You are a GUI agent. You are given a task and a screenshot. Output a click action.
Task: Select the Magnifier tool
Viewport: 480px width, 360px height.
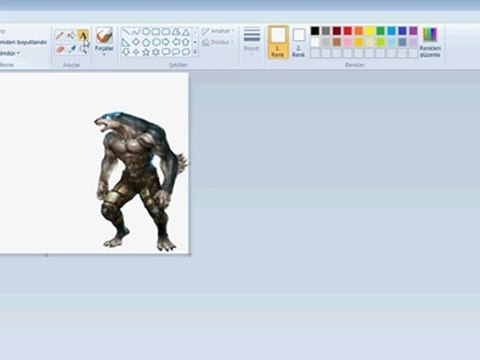[83, 50]
